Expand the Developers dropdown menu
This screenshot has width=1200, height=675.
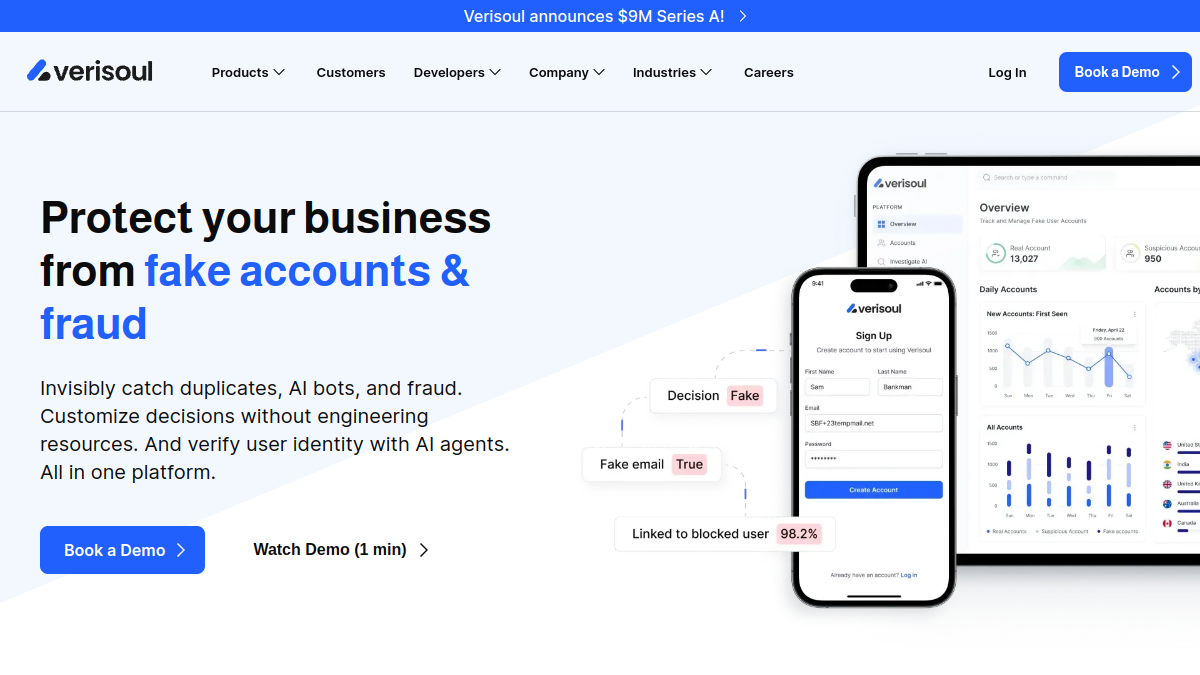(457, 72)
